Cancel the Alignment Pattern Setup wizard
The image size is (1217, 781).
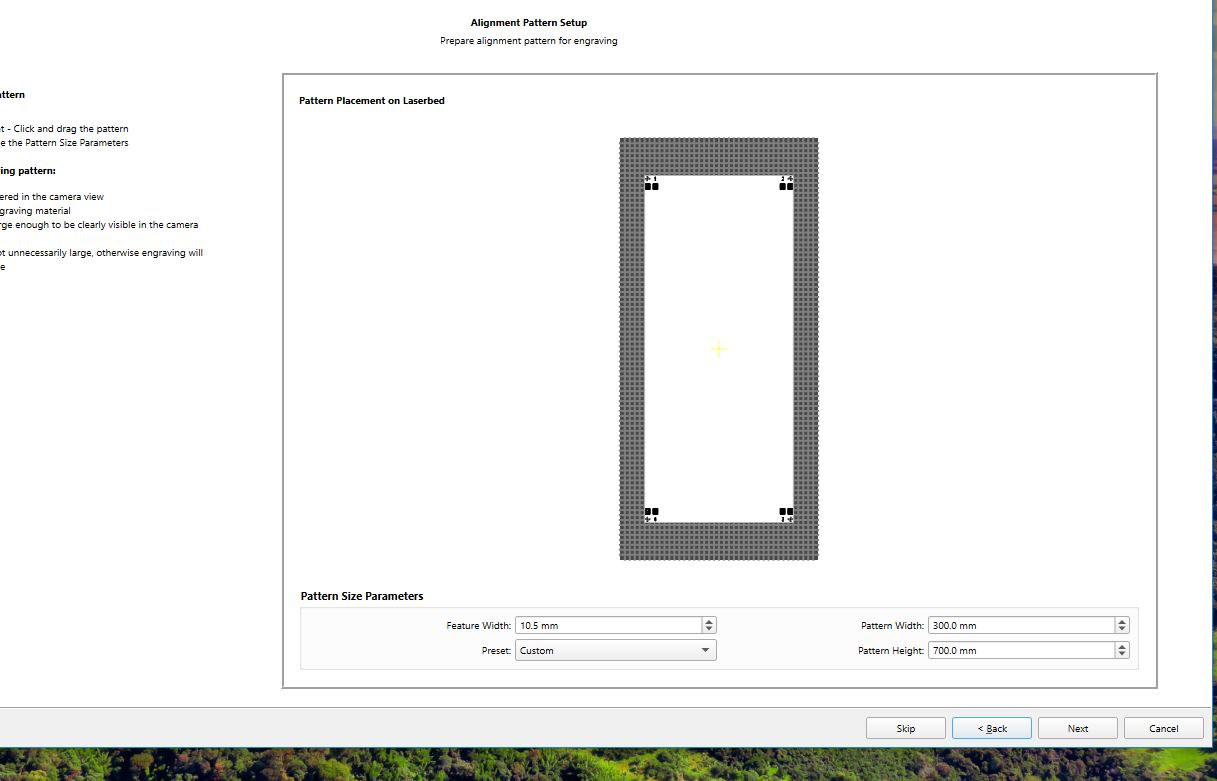click(1164, 728)
